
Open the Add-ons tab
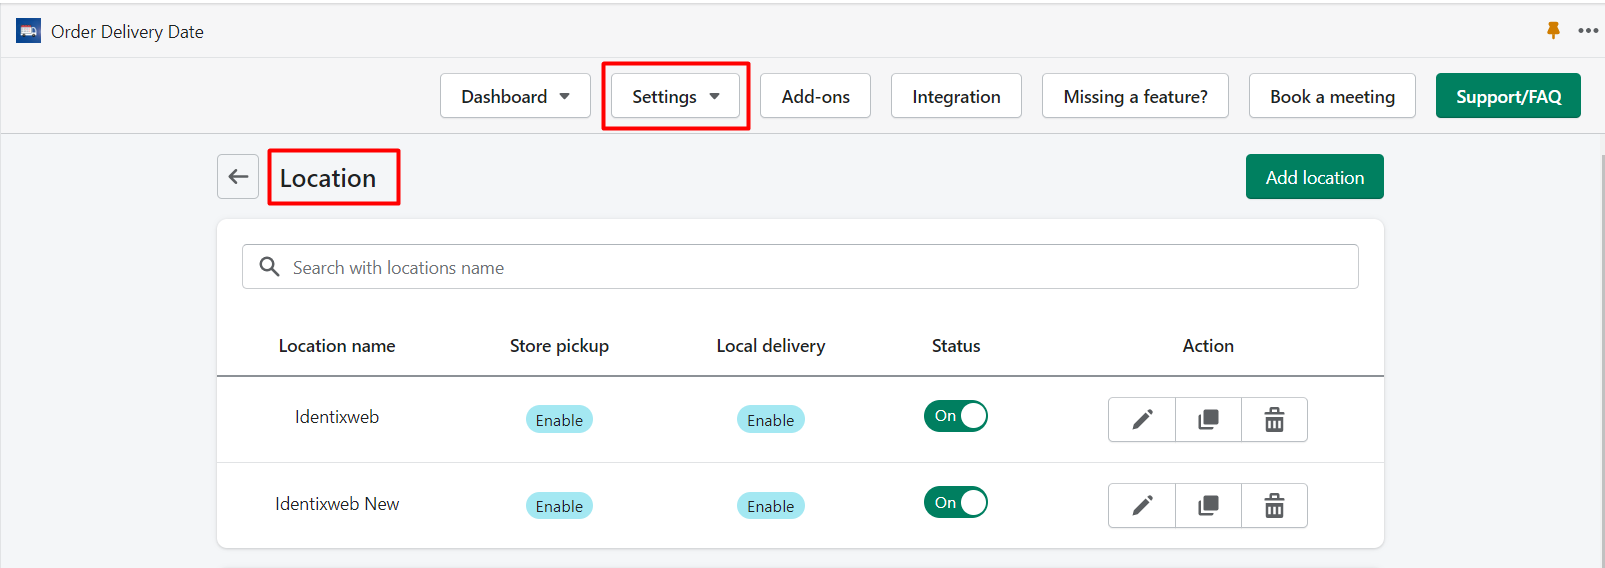click(x=815, y=96)
